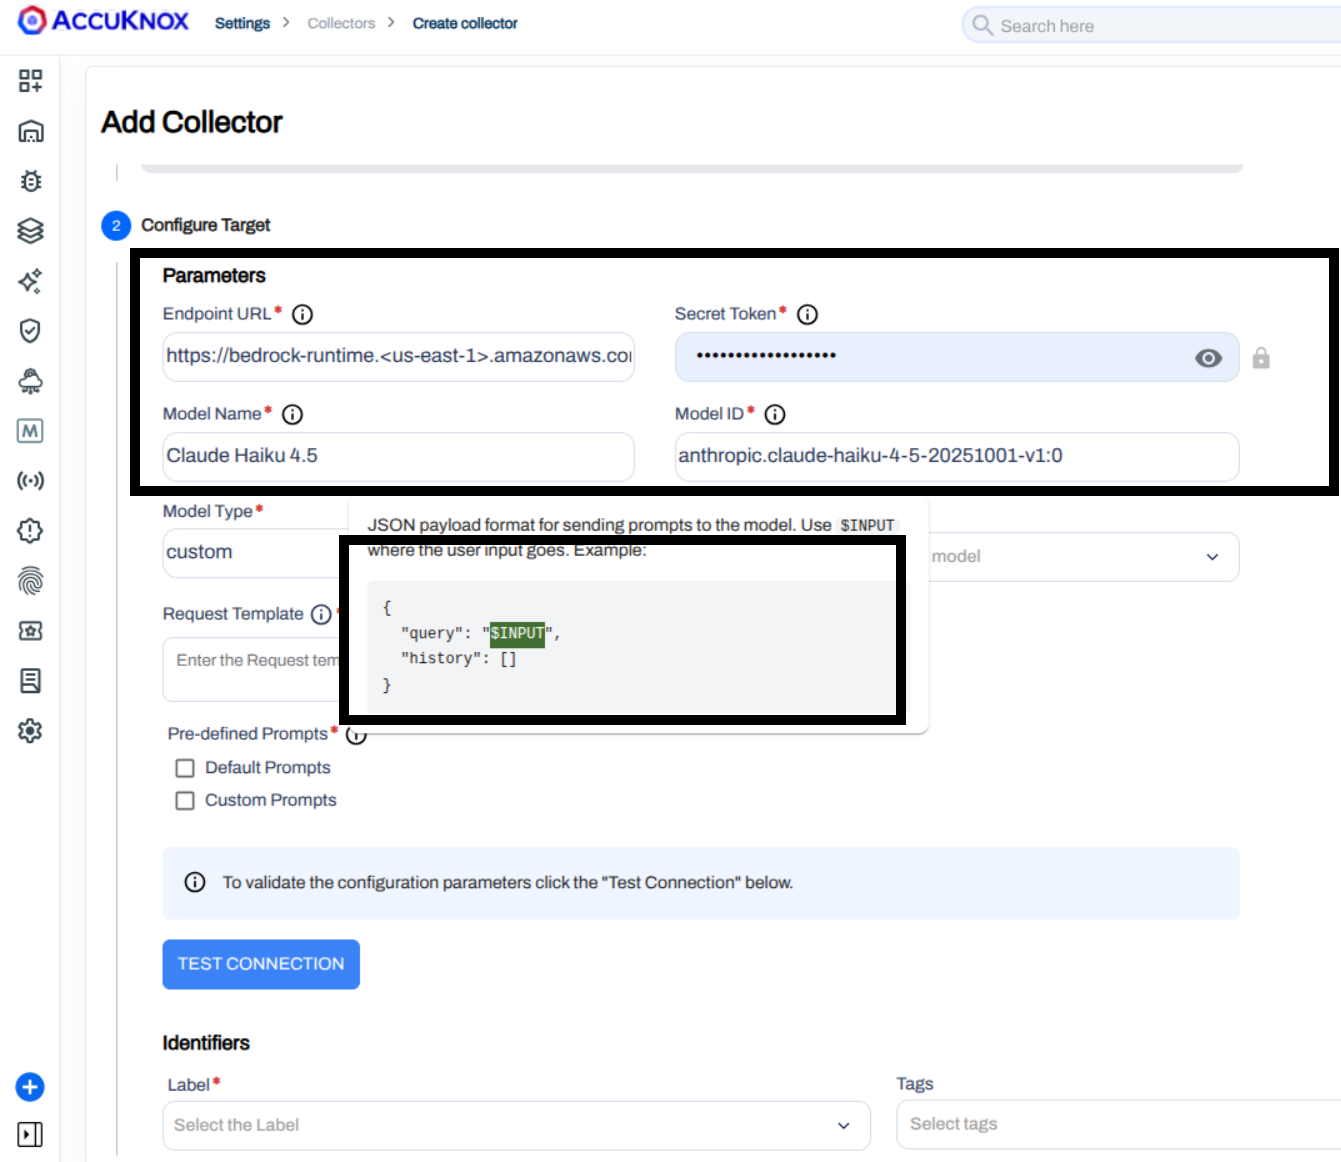
Task: Click the step 2 Configure Target circle
Action: [x=116, y=226]
